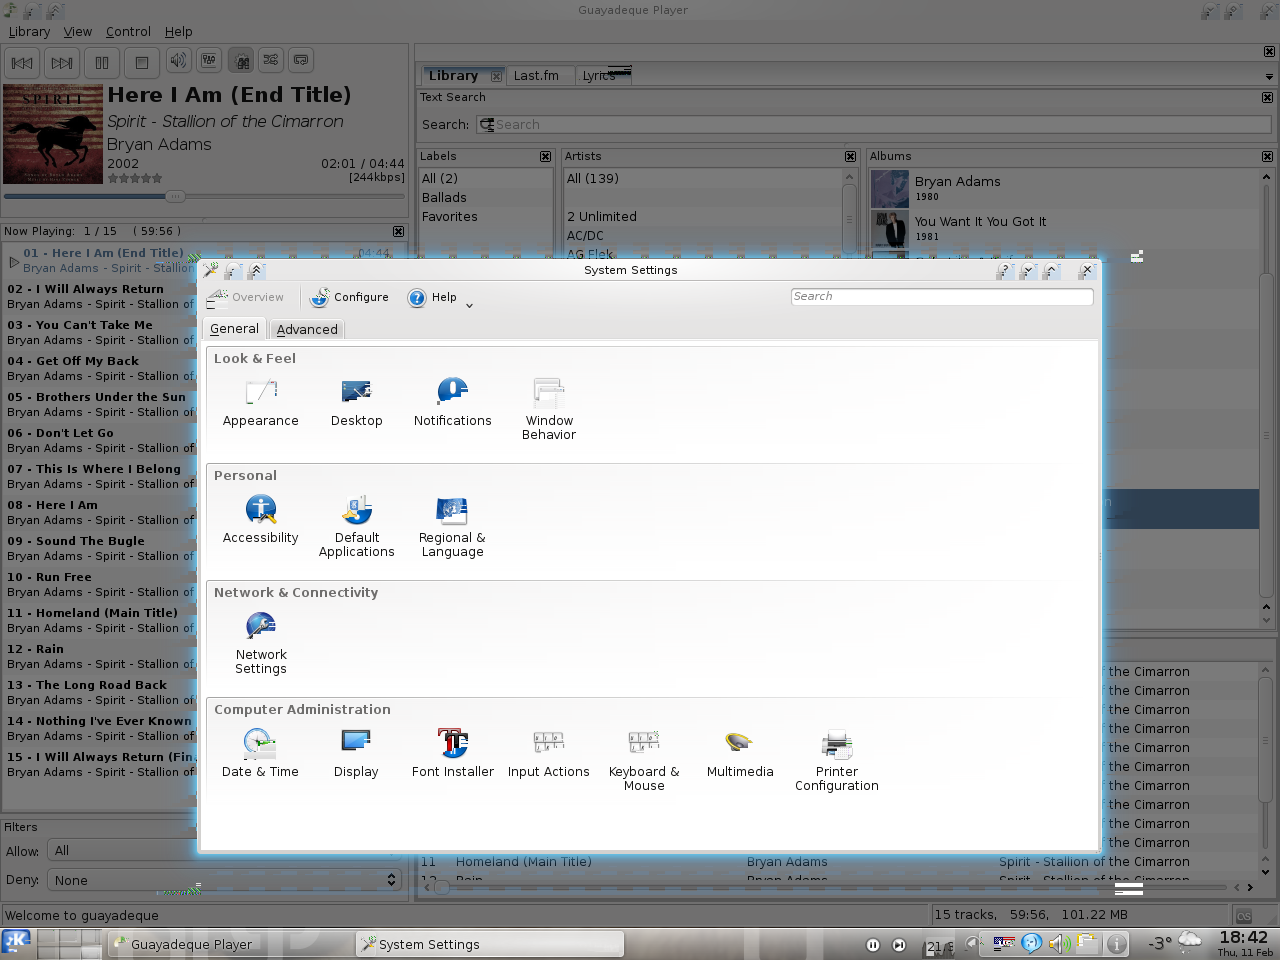The height and width of the screenshot is (960, 1280).
Task: Open the Desktop settings module
Action: [x=356, y=403]
